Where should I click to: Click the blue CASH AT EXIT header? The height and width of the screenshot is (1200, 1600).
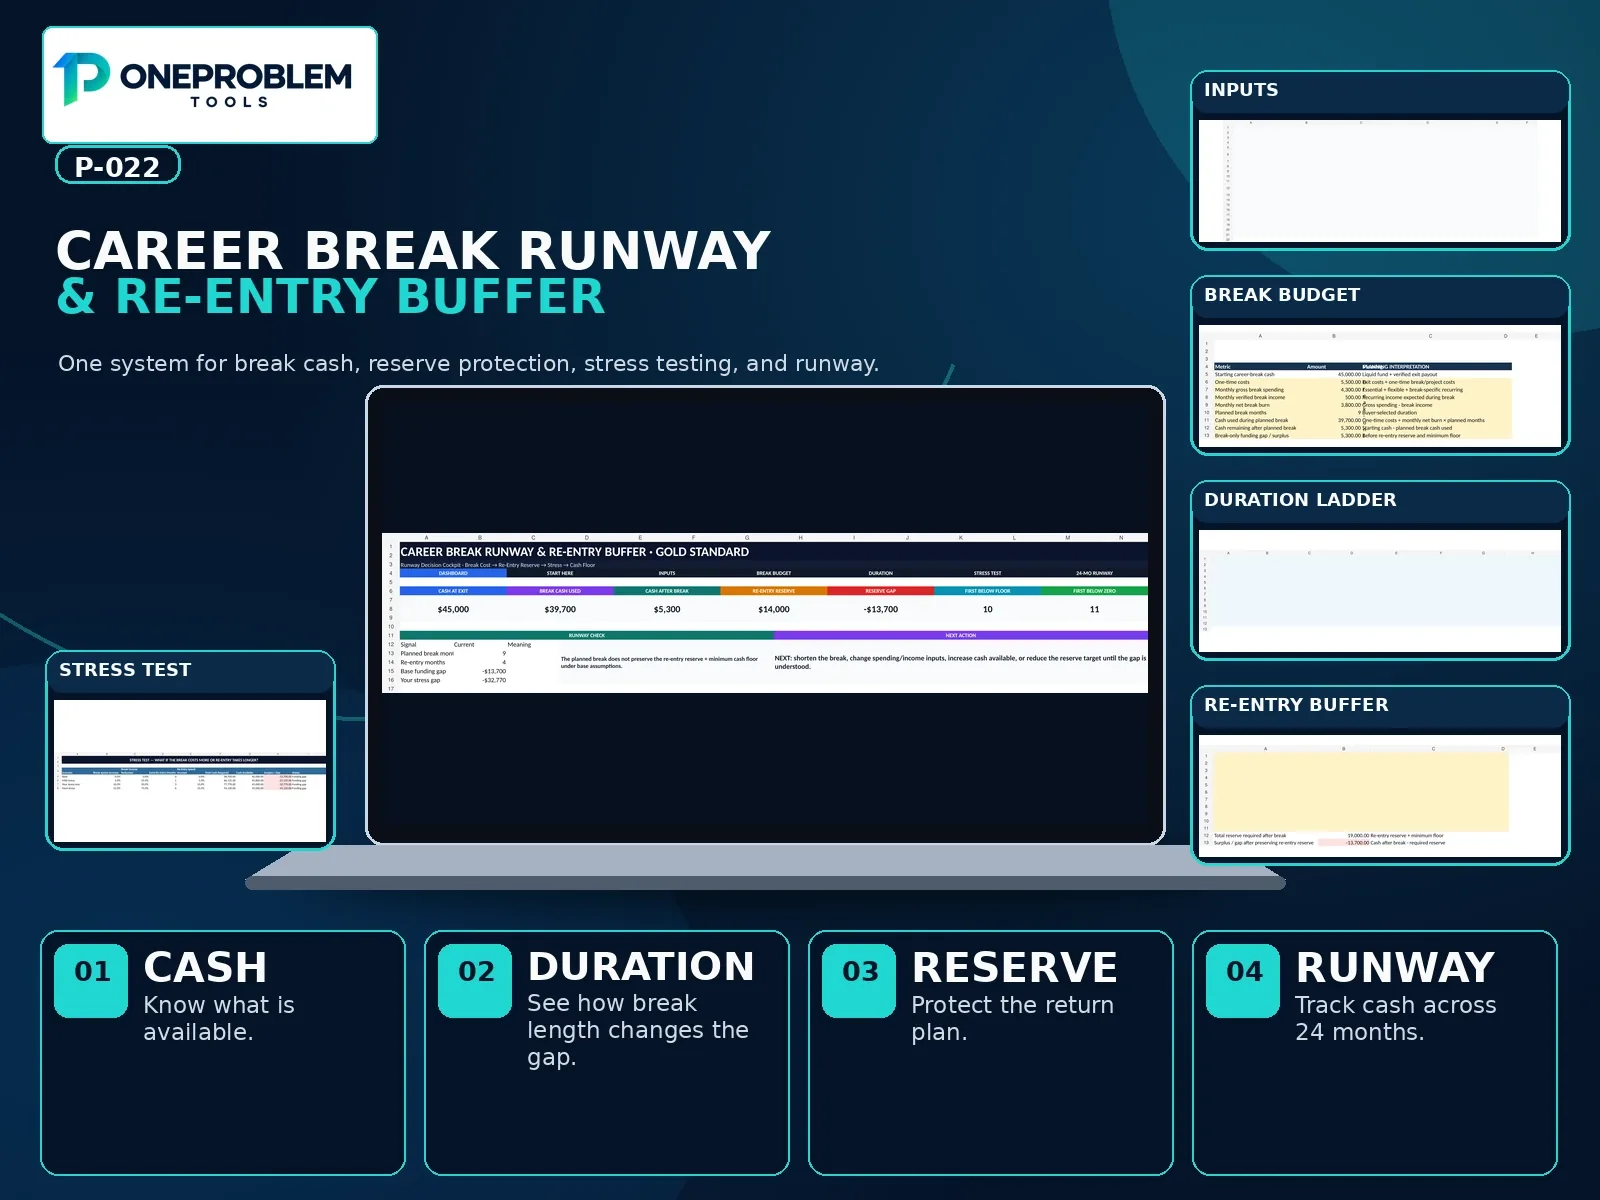click(x=453, y=591)
